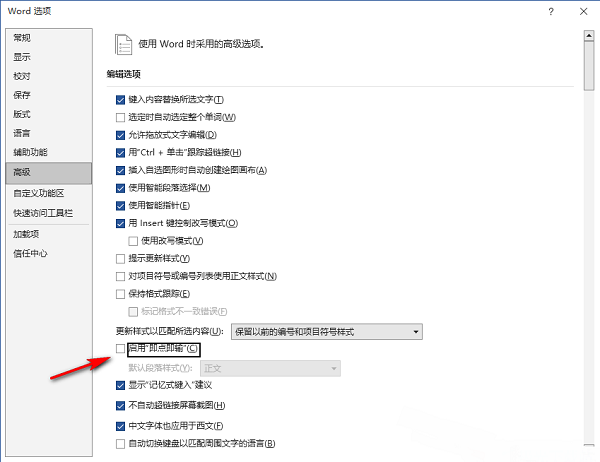Open the 显示 options page
Image resolution: width=600 pixels, height=462 pixels.
pyautogui.click(x=49, y=57)
